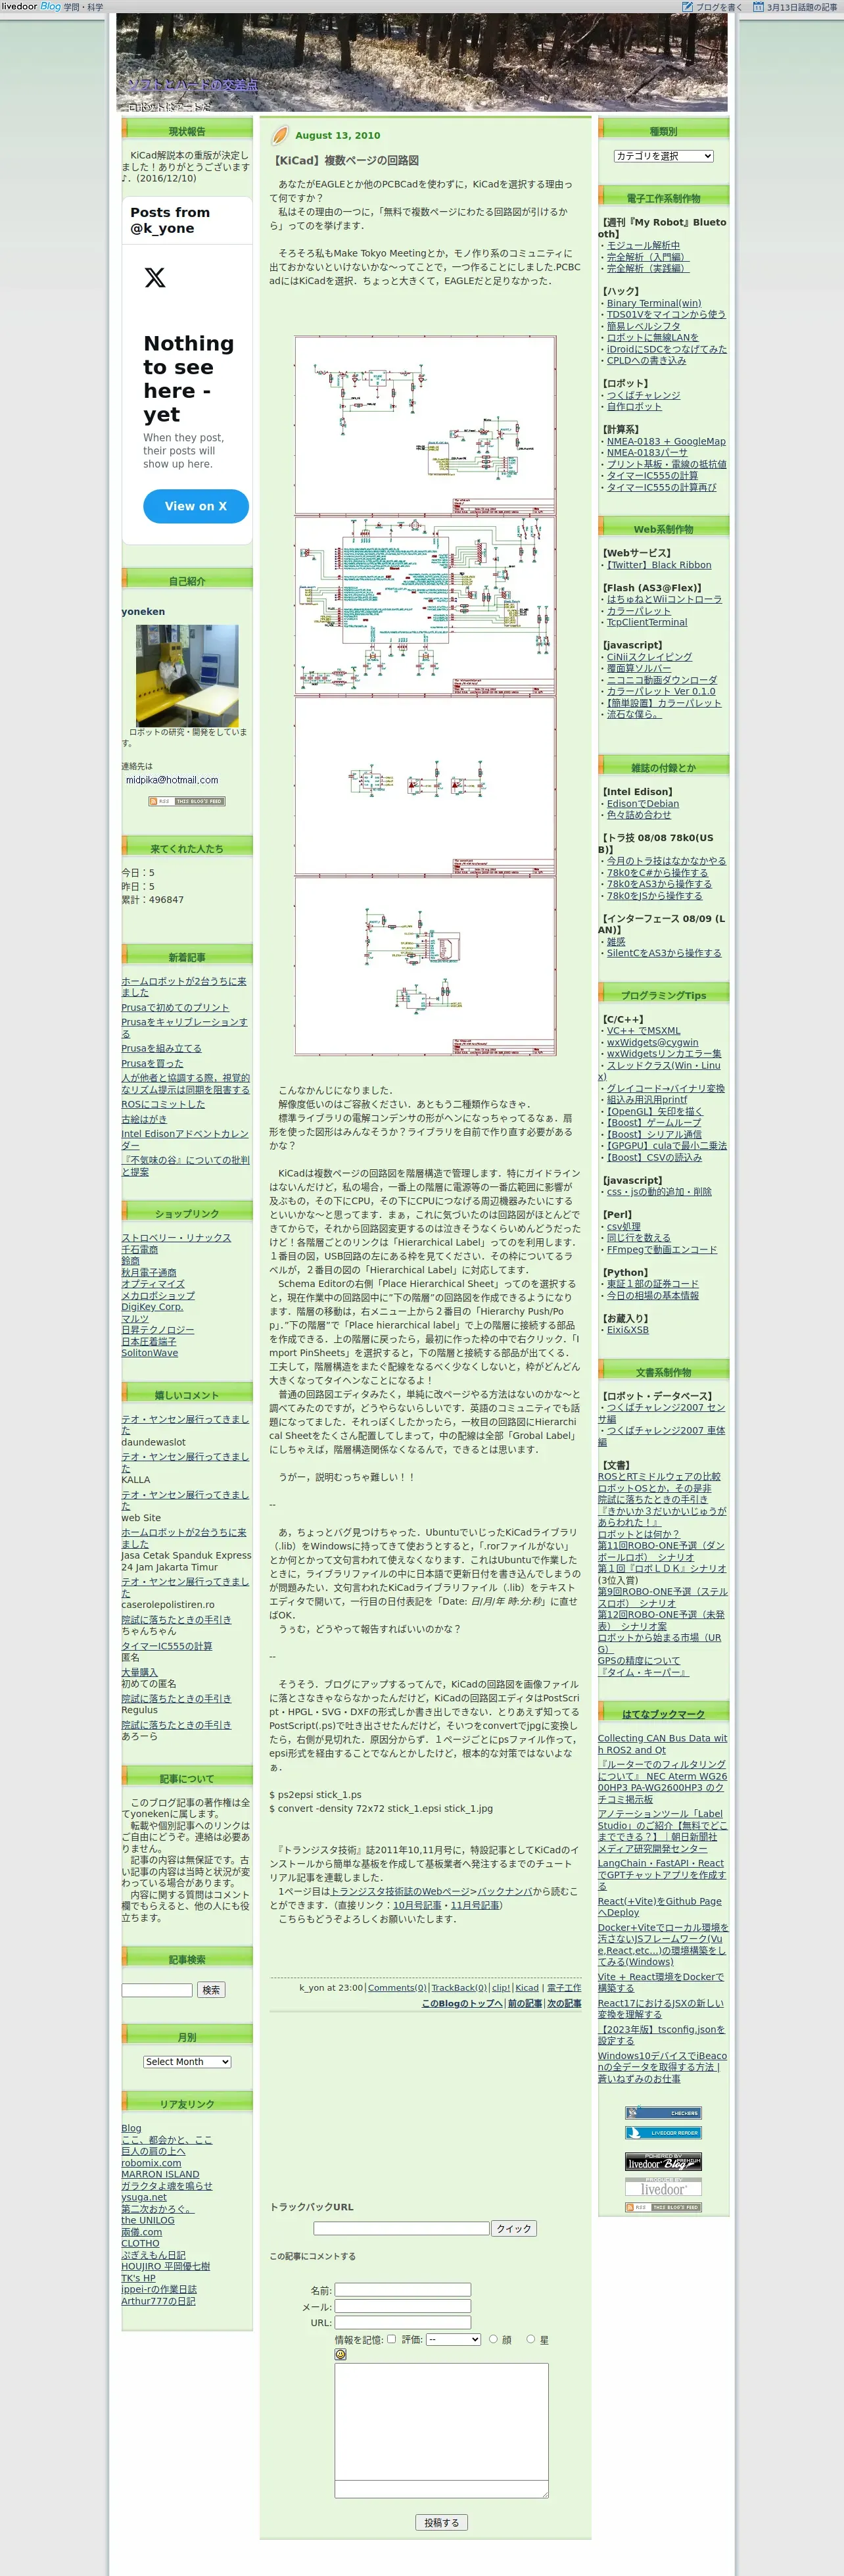Open the TcpClientTerminal link
Screen dimensions: 844x2576
click(x=647, y=622)
